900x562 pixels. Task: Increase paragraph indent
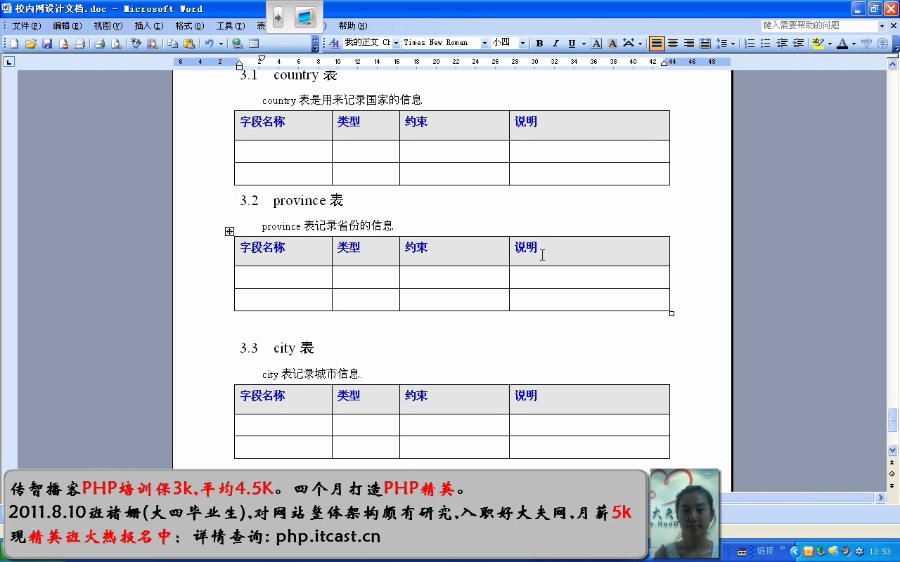click(x=798, y=43)
